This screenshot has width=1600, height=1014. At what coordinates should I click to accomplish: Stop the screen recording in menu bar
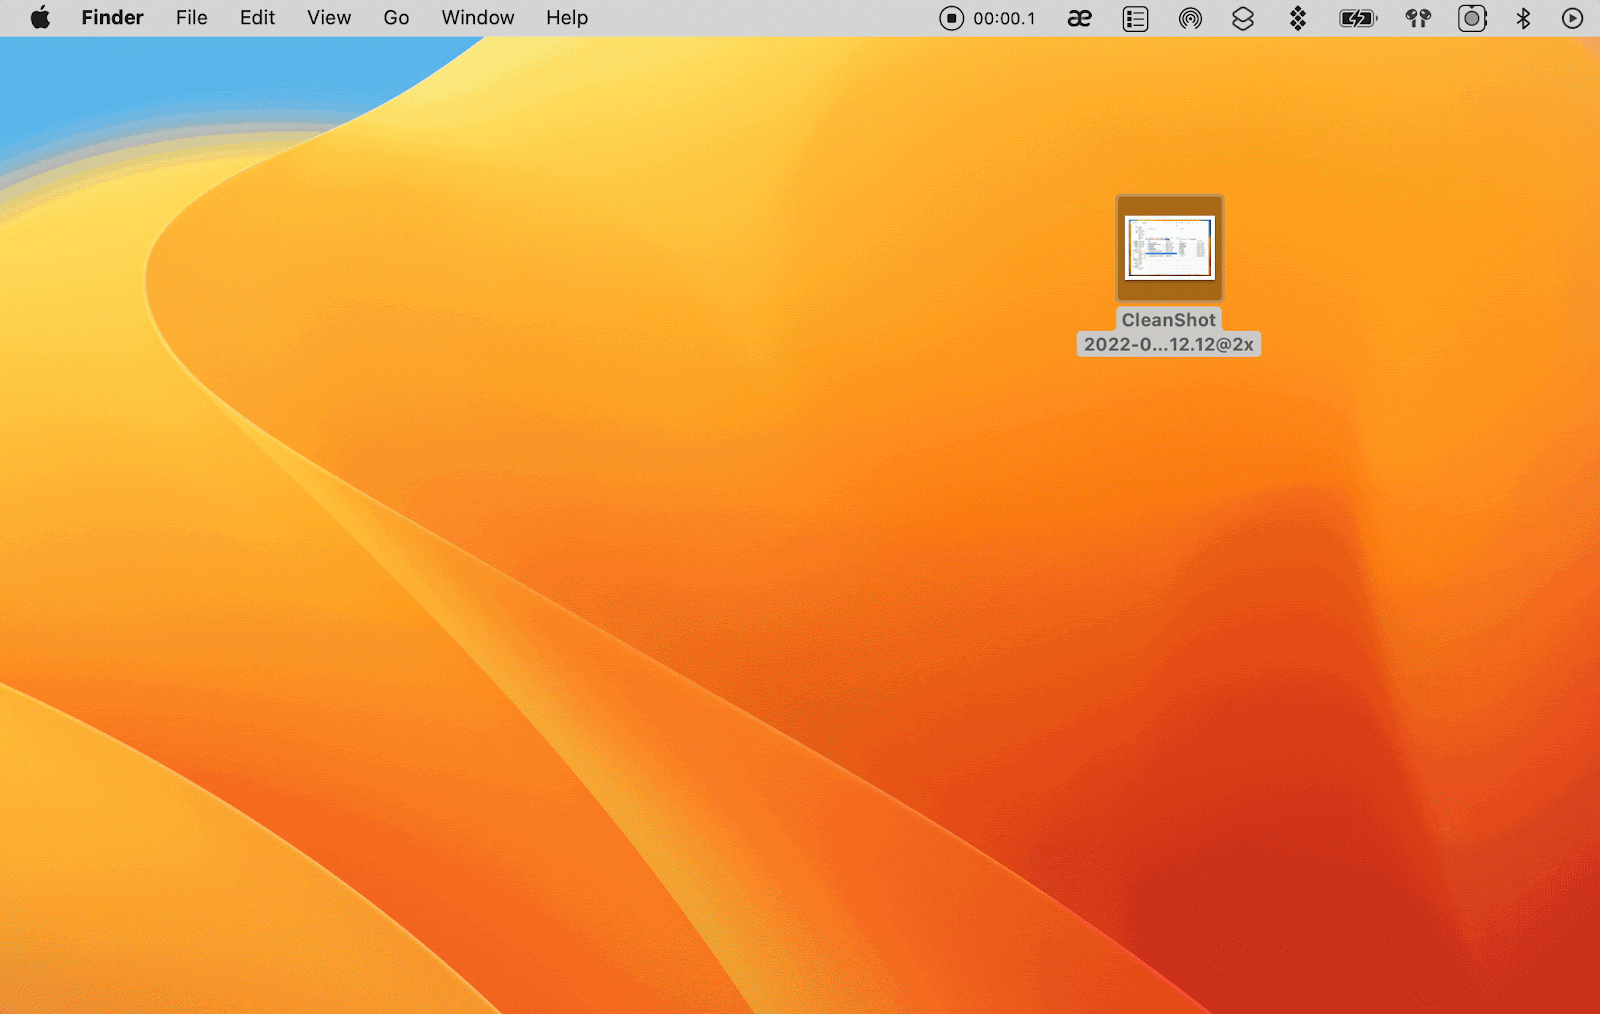coord(951,18)
